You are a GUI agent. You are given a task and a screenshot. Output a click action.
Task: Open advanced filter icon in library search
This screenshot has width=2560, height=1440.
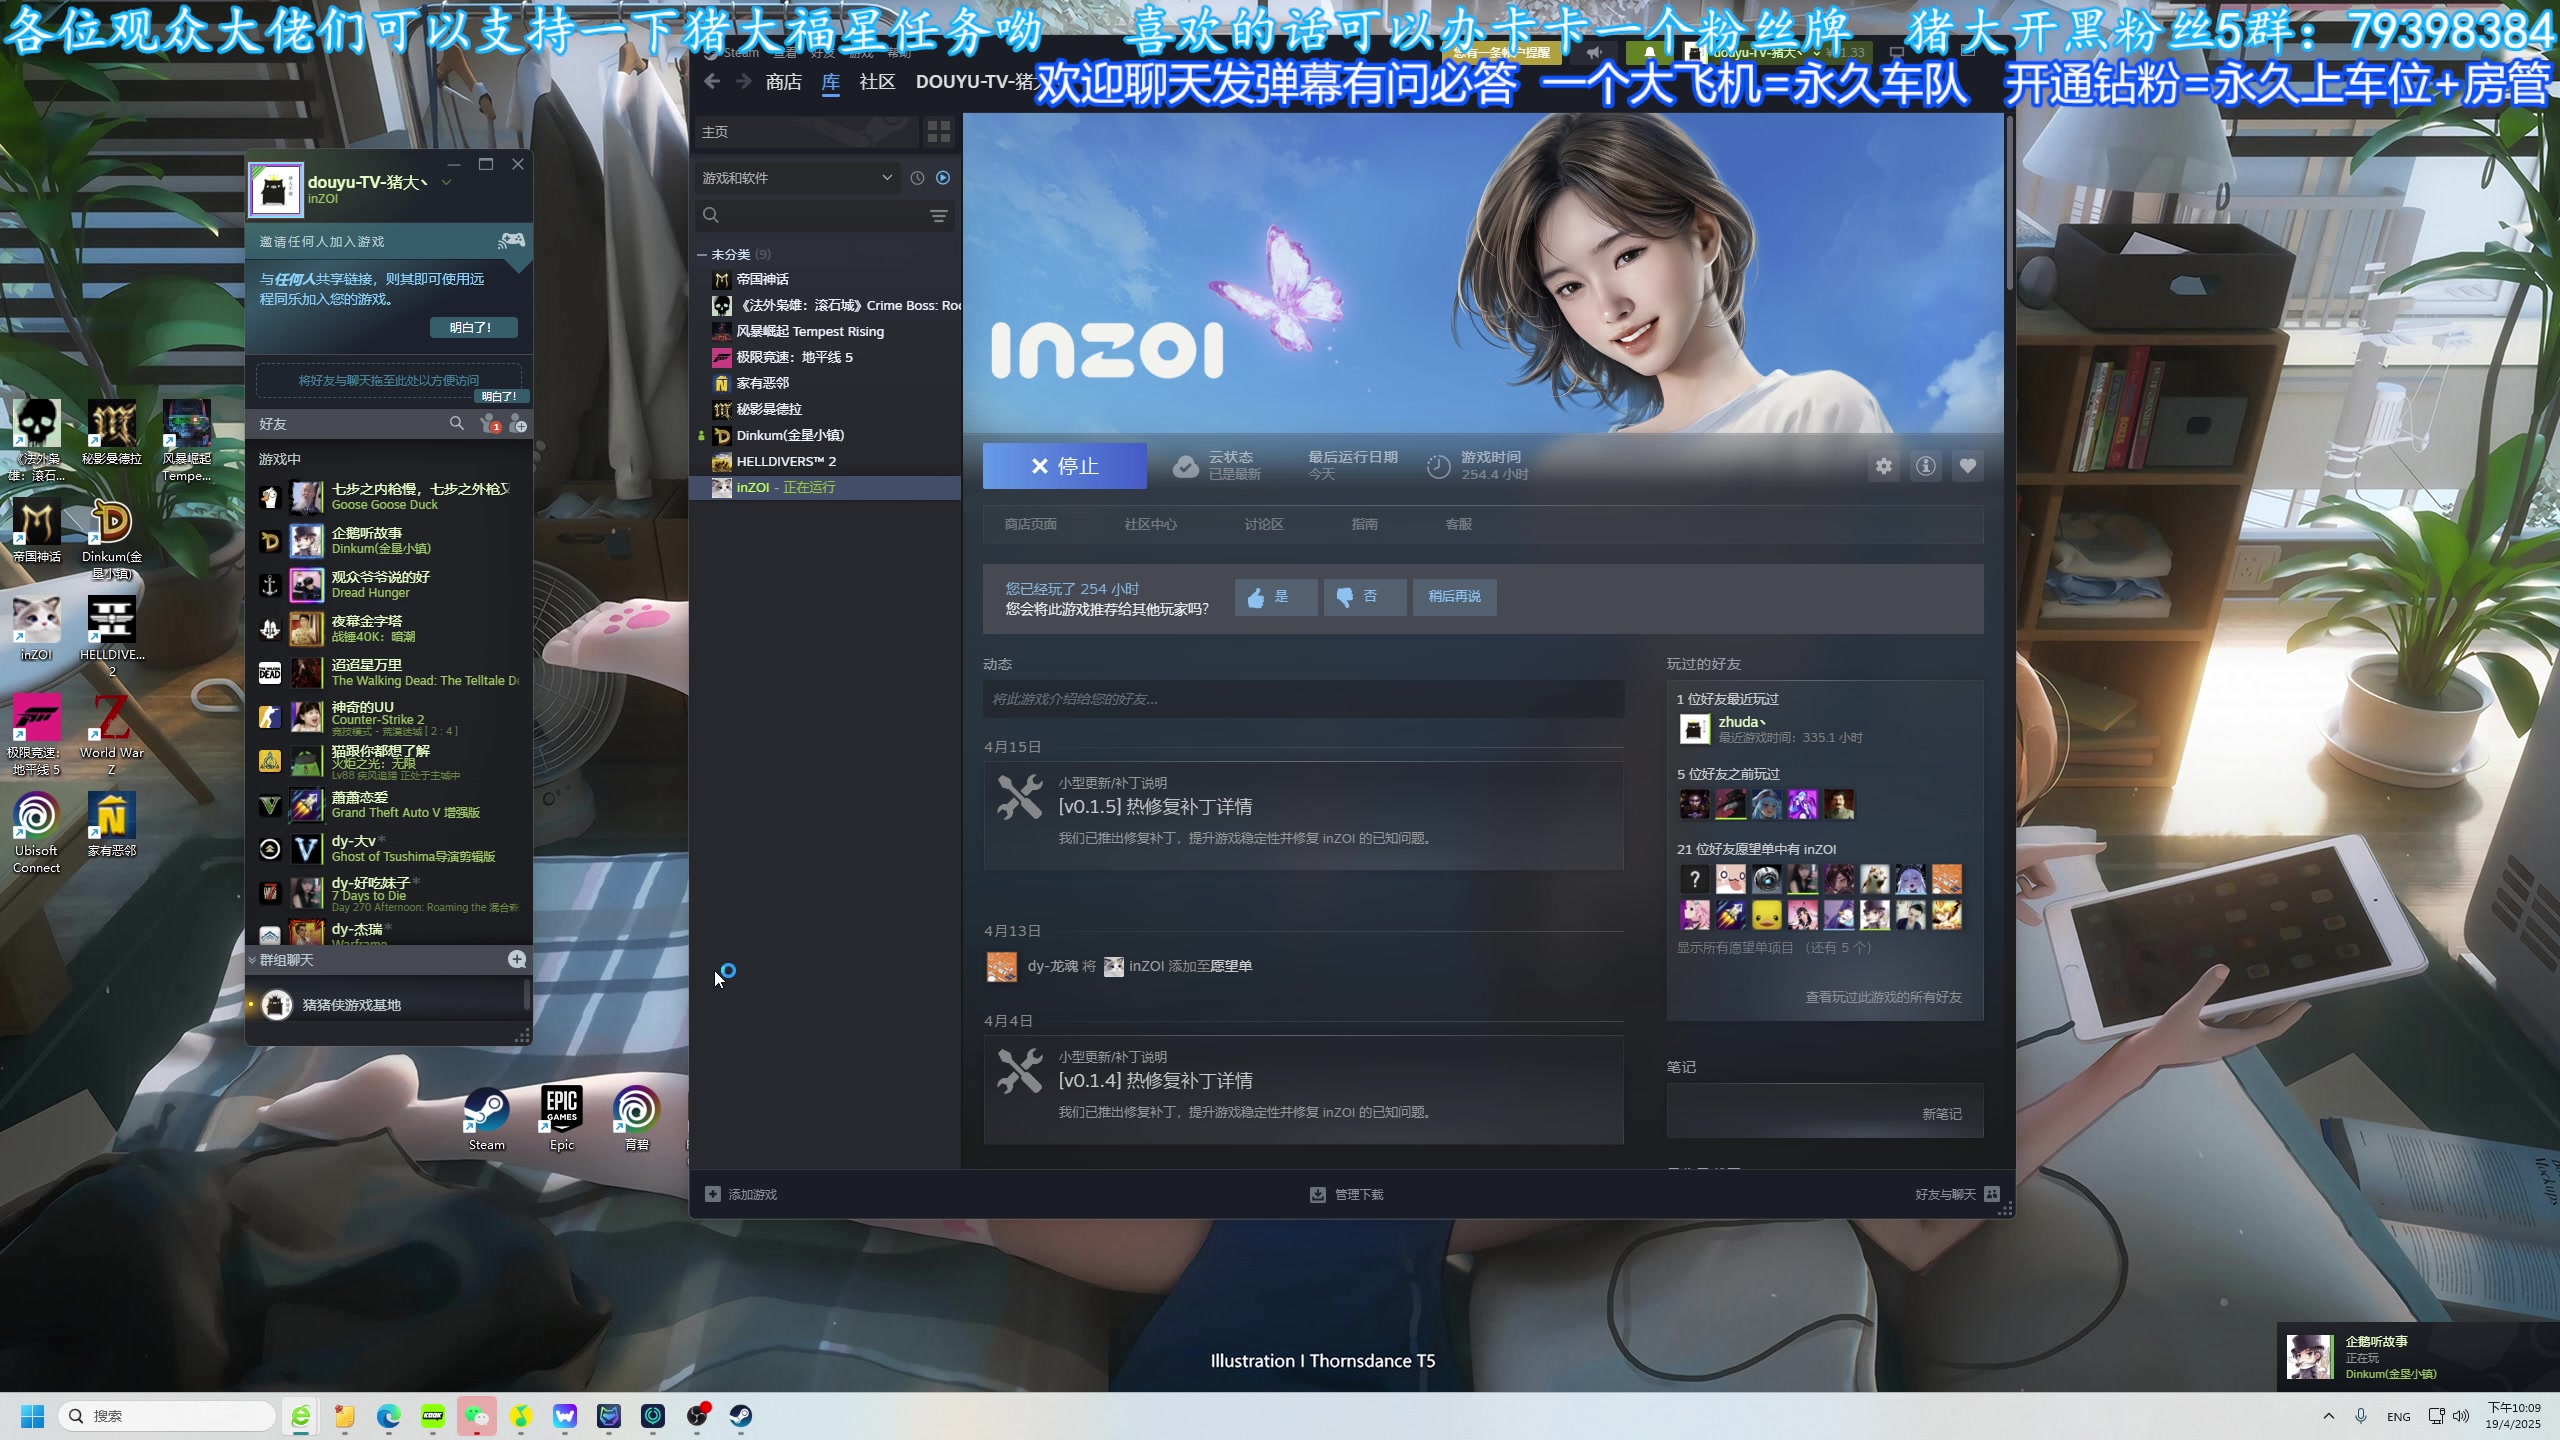click(938, 216)
